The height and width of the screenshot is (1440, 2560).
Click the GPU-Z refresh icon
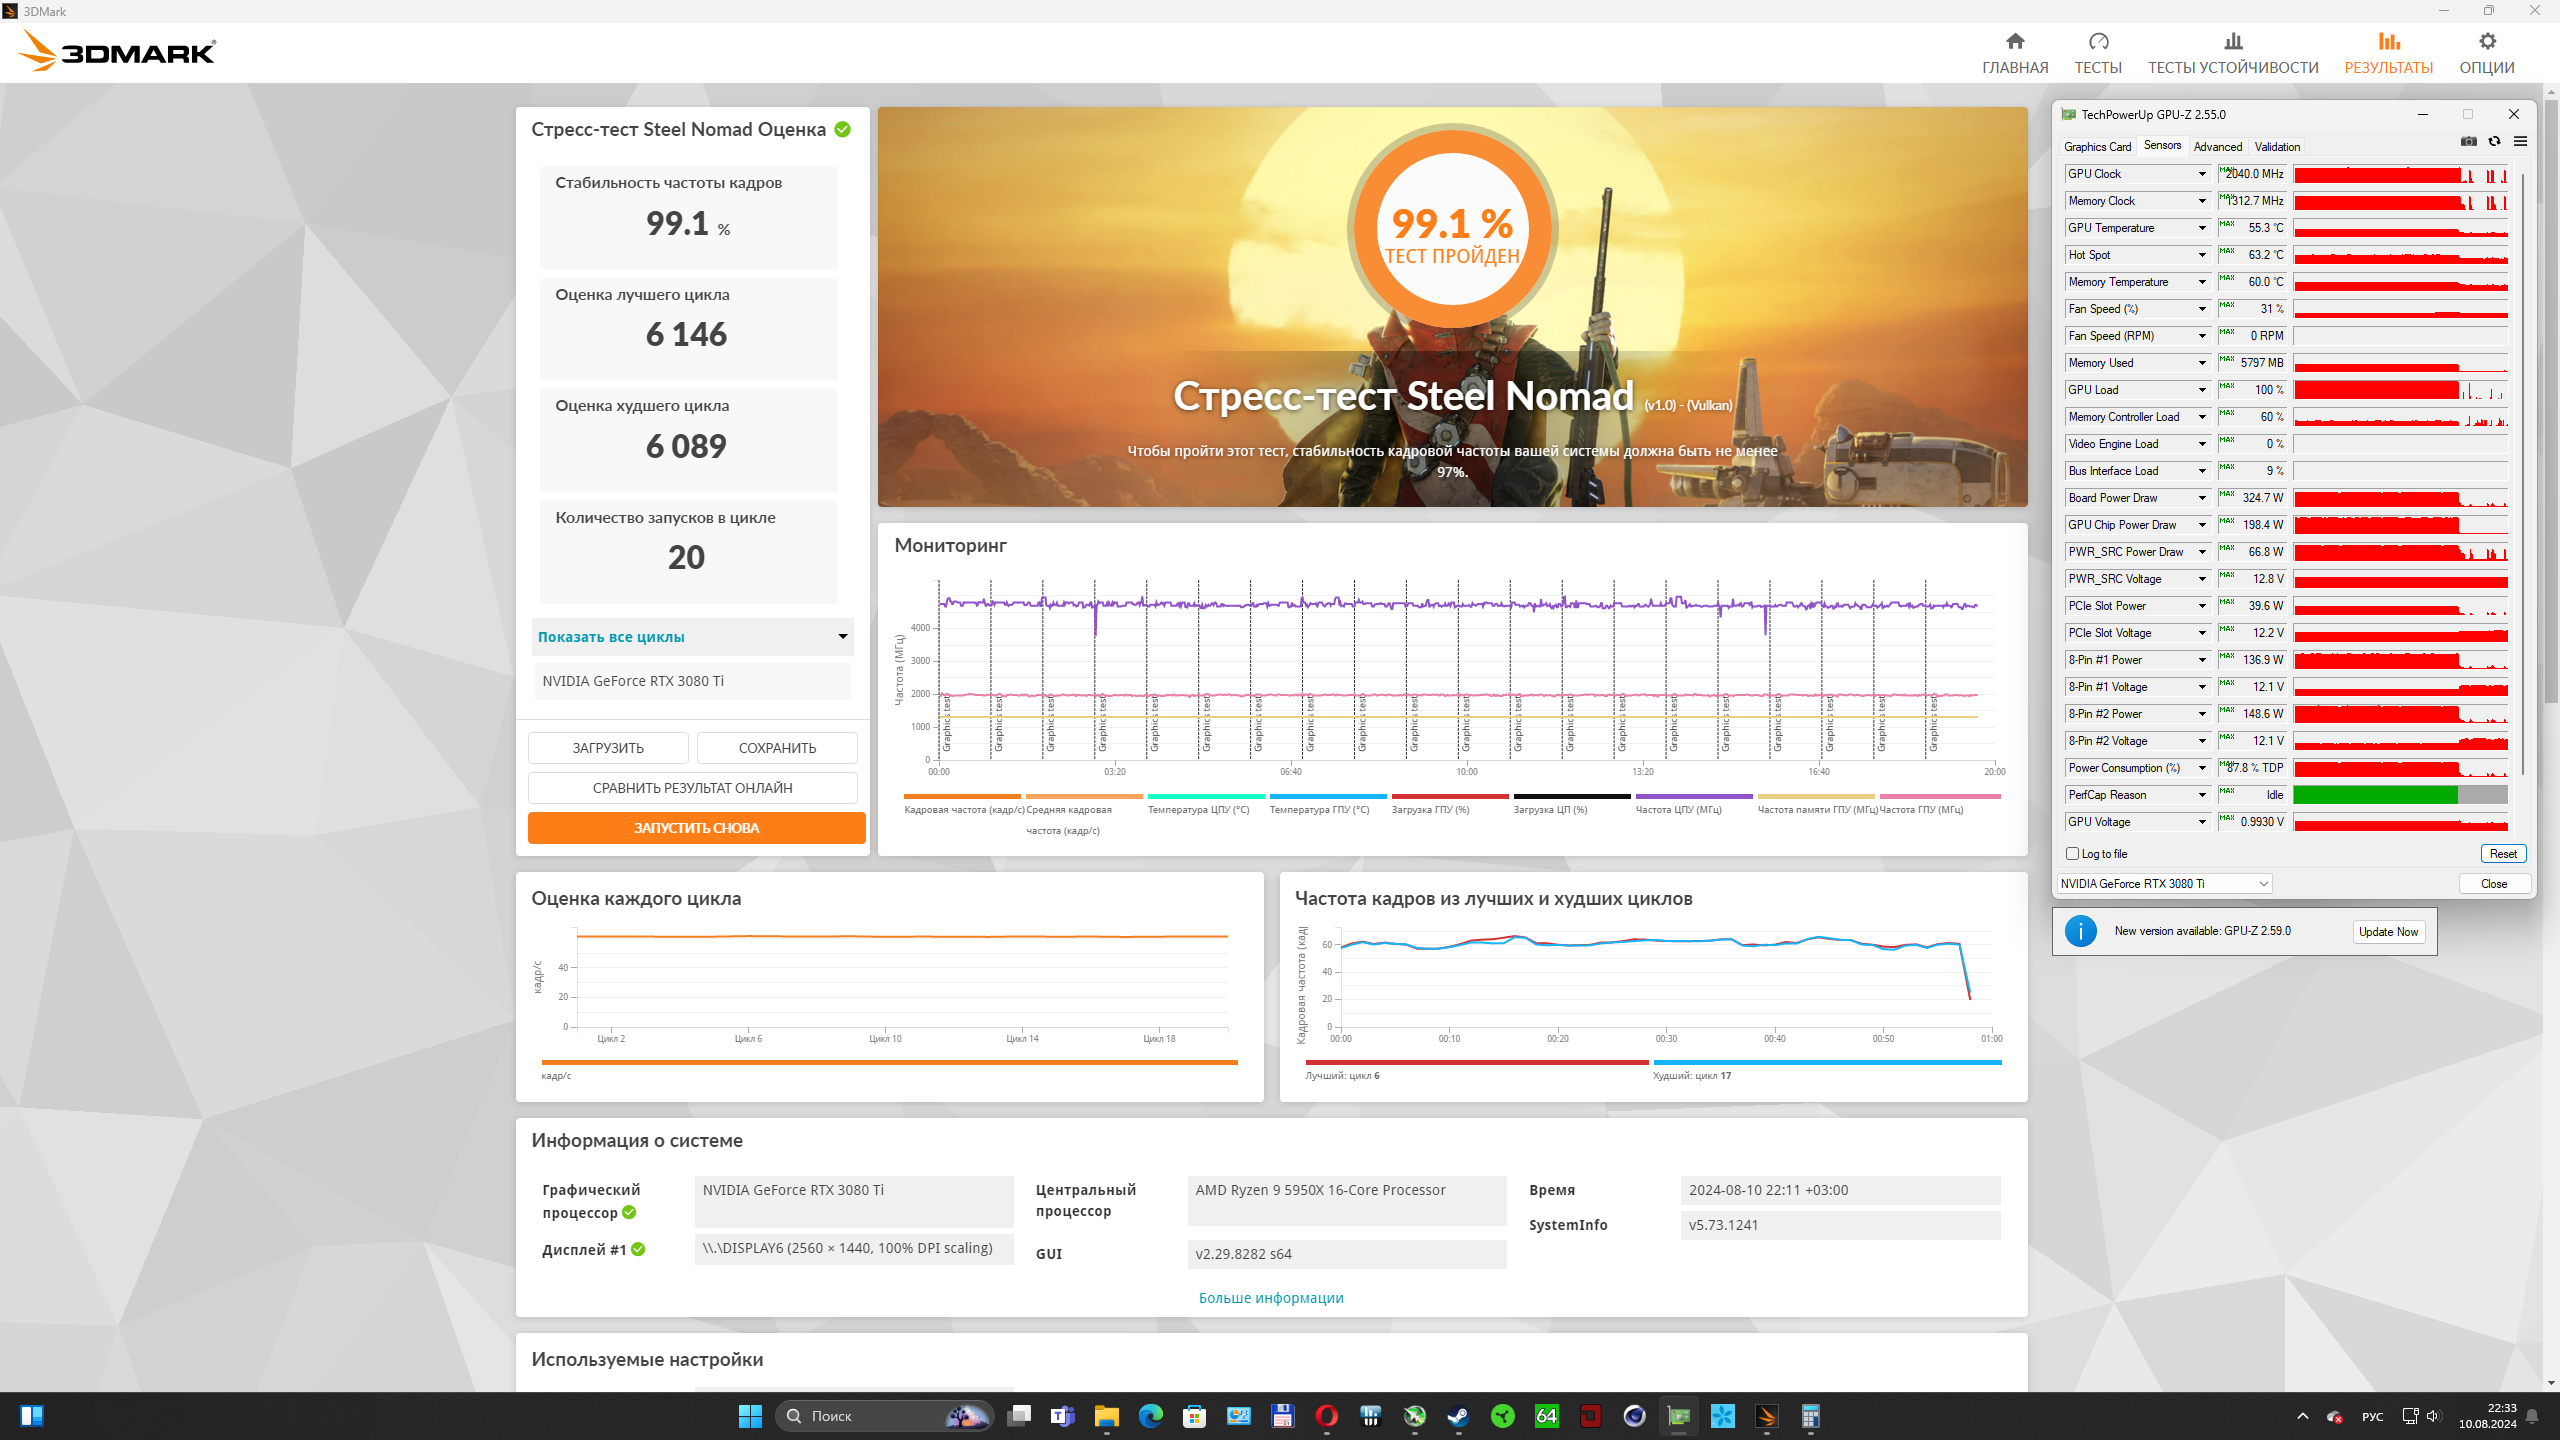coord(2494,142)
